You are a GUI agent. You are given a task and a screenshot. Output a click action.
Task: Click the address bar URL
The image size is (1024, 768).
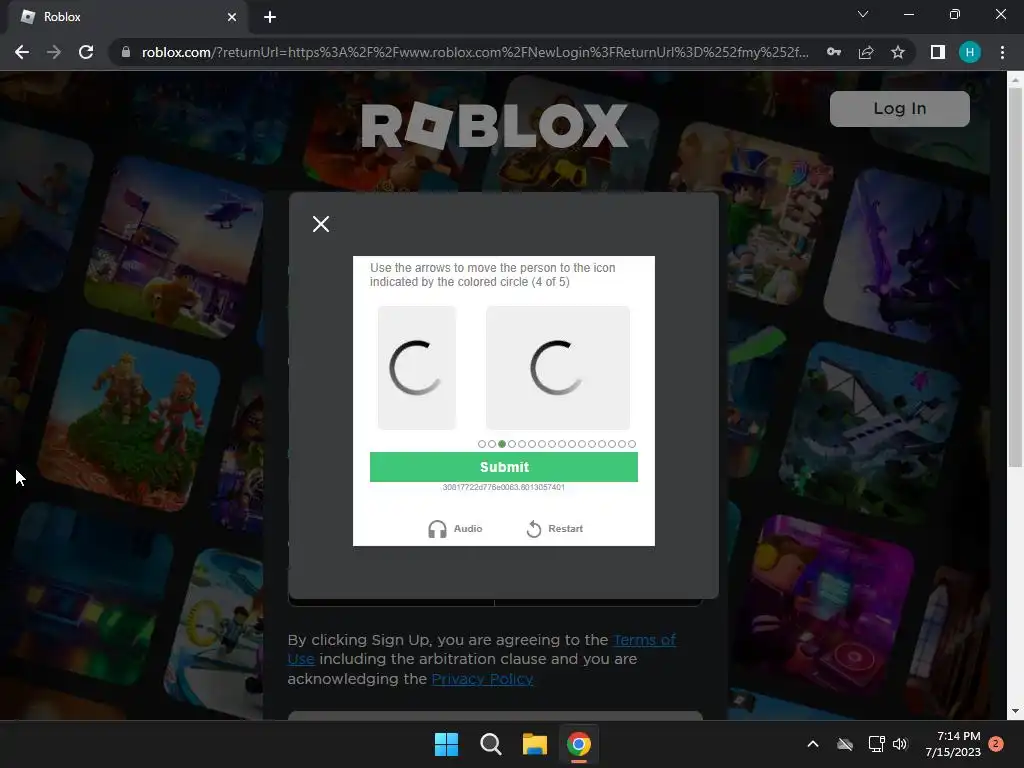(x=475, y=52)
